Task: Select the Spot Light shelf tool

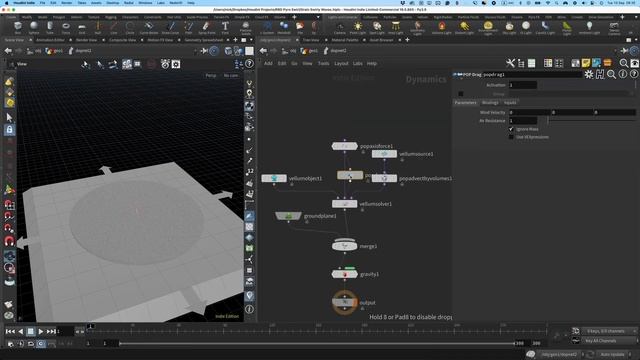Action: [377, 27]
